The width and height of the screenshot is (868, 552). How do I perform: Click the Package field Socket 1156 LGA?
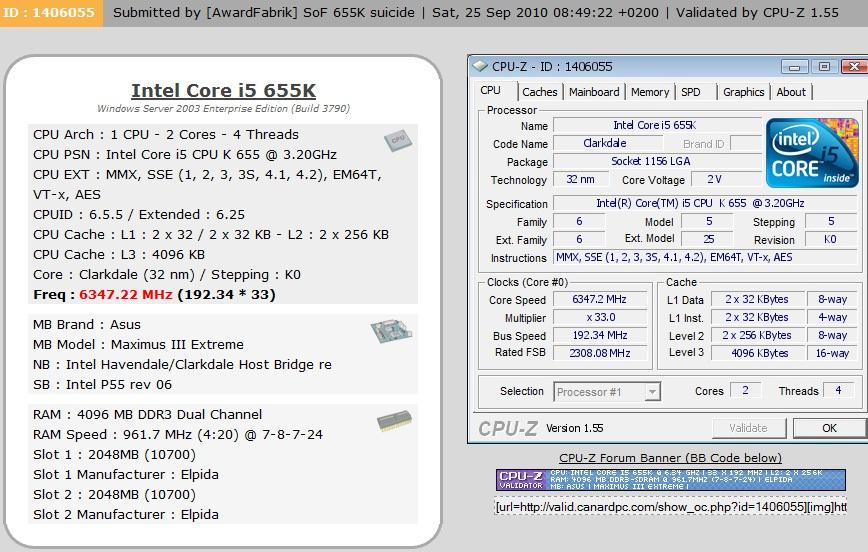point(657,161)
